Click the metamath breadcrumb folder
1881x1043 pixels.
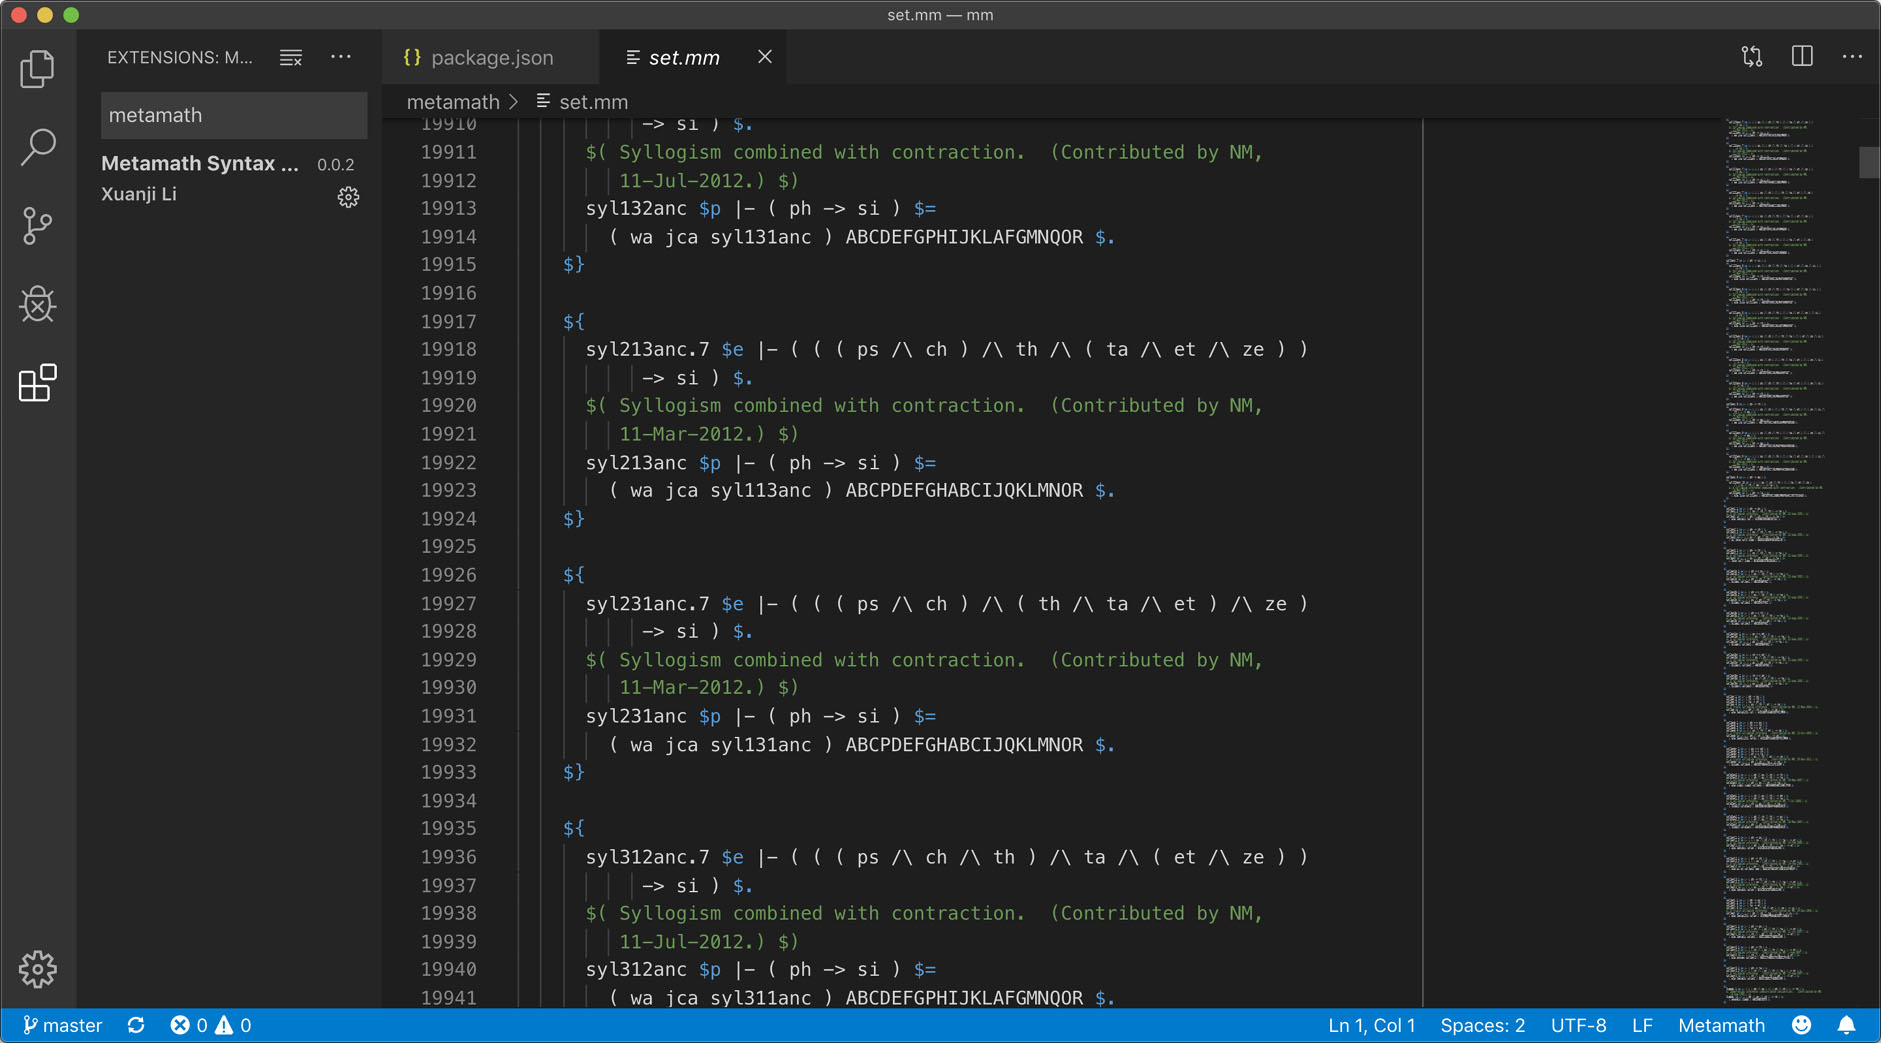(453, 102)
